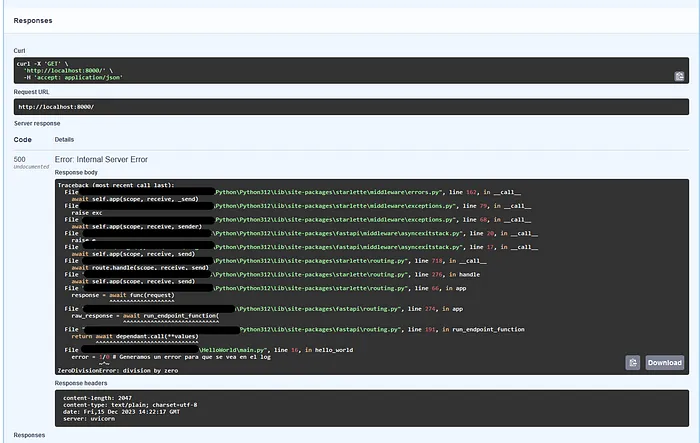Image resolution: width=700 pixels, height=443 pixels.
Task: Click the 'Curl' label
Action: click(x=19, y=51)
